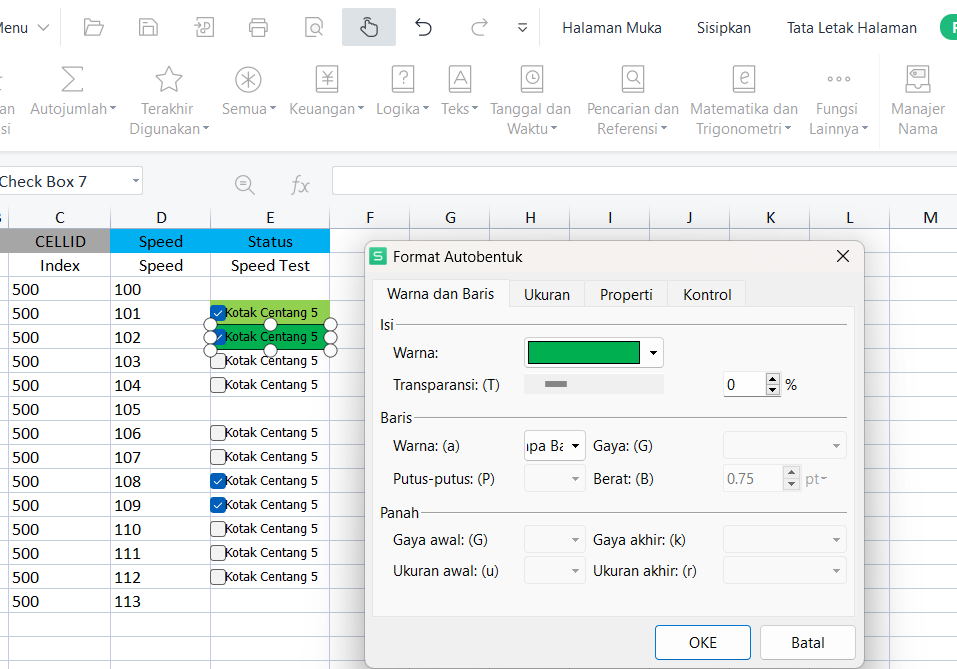Open the Name Box dropdown showing Check Box 7
Screen dimensions: 957x669
tap(138, 181)
